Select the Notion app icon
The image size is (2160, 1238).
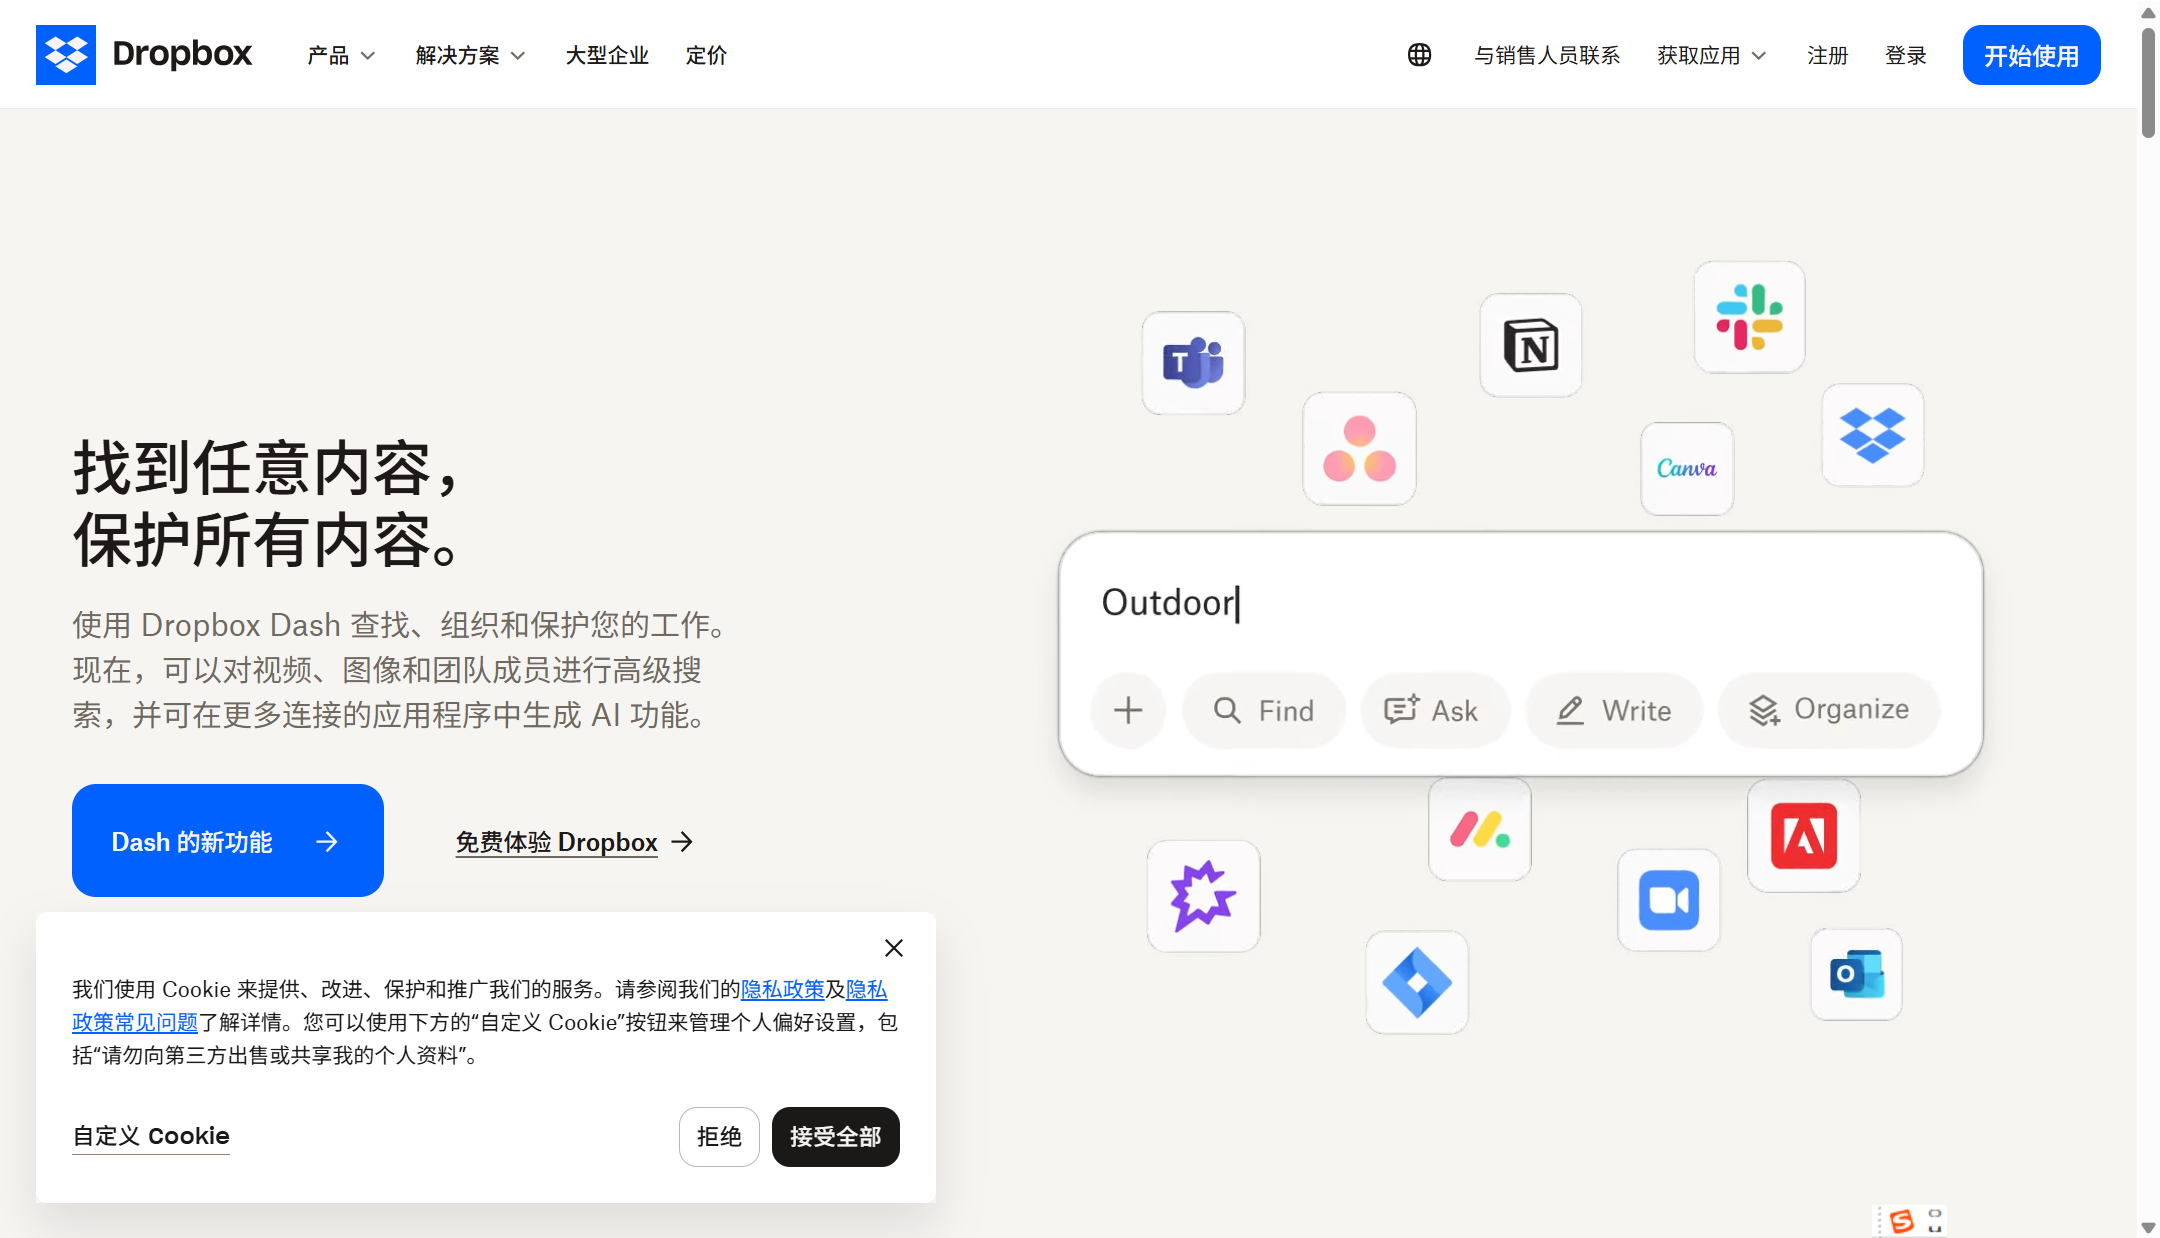point(1531,344)
